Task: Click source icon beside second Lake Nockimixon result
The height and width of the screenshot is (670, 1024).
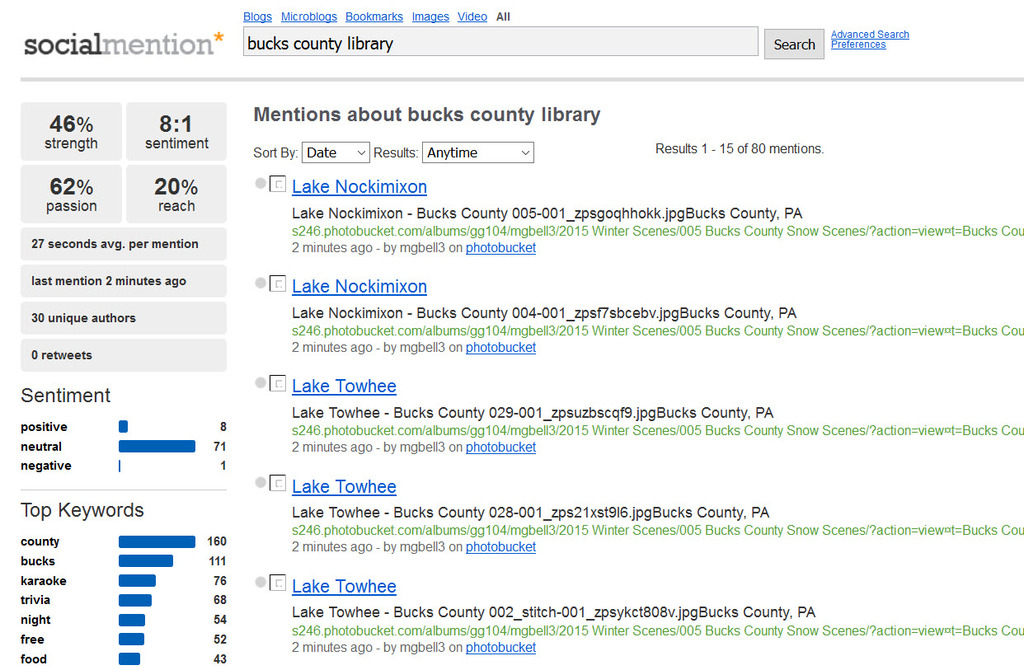Action: point(278,283)
